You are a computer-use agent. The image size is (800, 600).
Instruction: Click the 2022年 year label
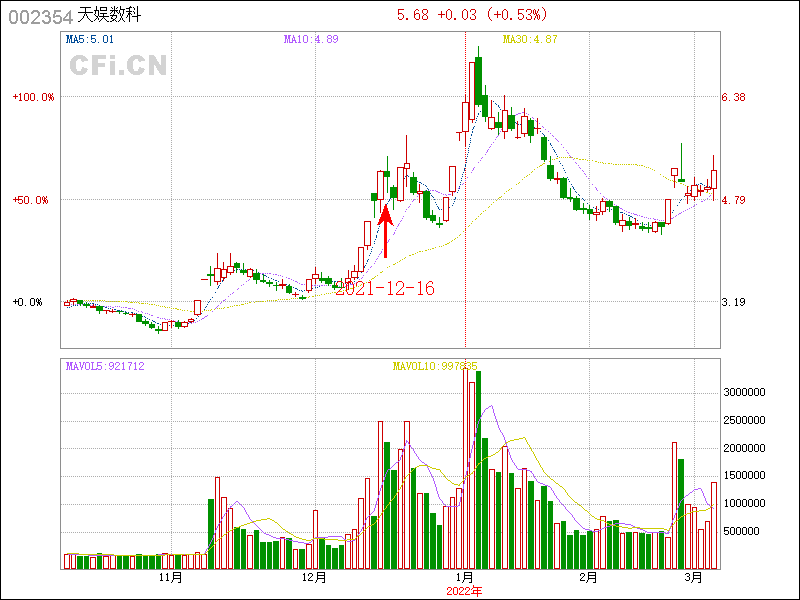click(464, 591)
